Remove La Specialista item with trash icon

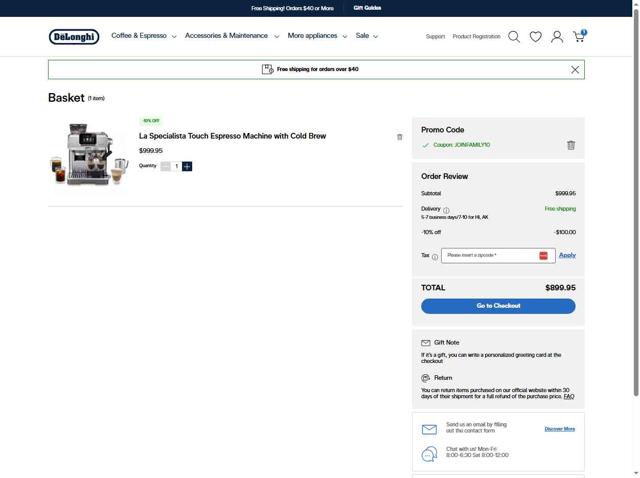(400, 137)
